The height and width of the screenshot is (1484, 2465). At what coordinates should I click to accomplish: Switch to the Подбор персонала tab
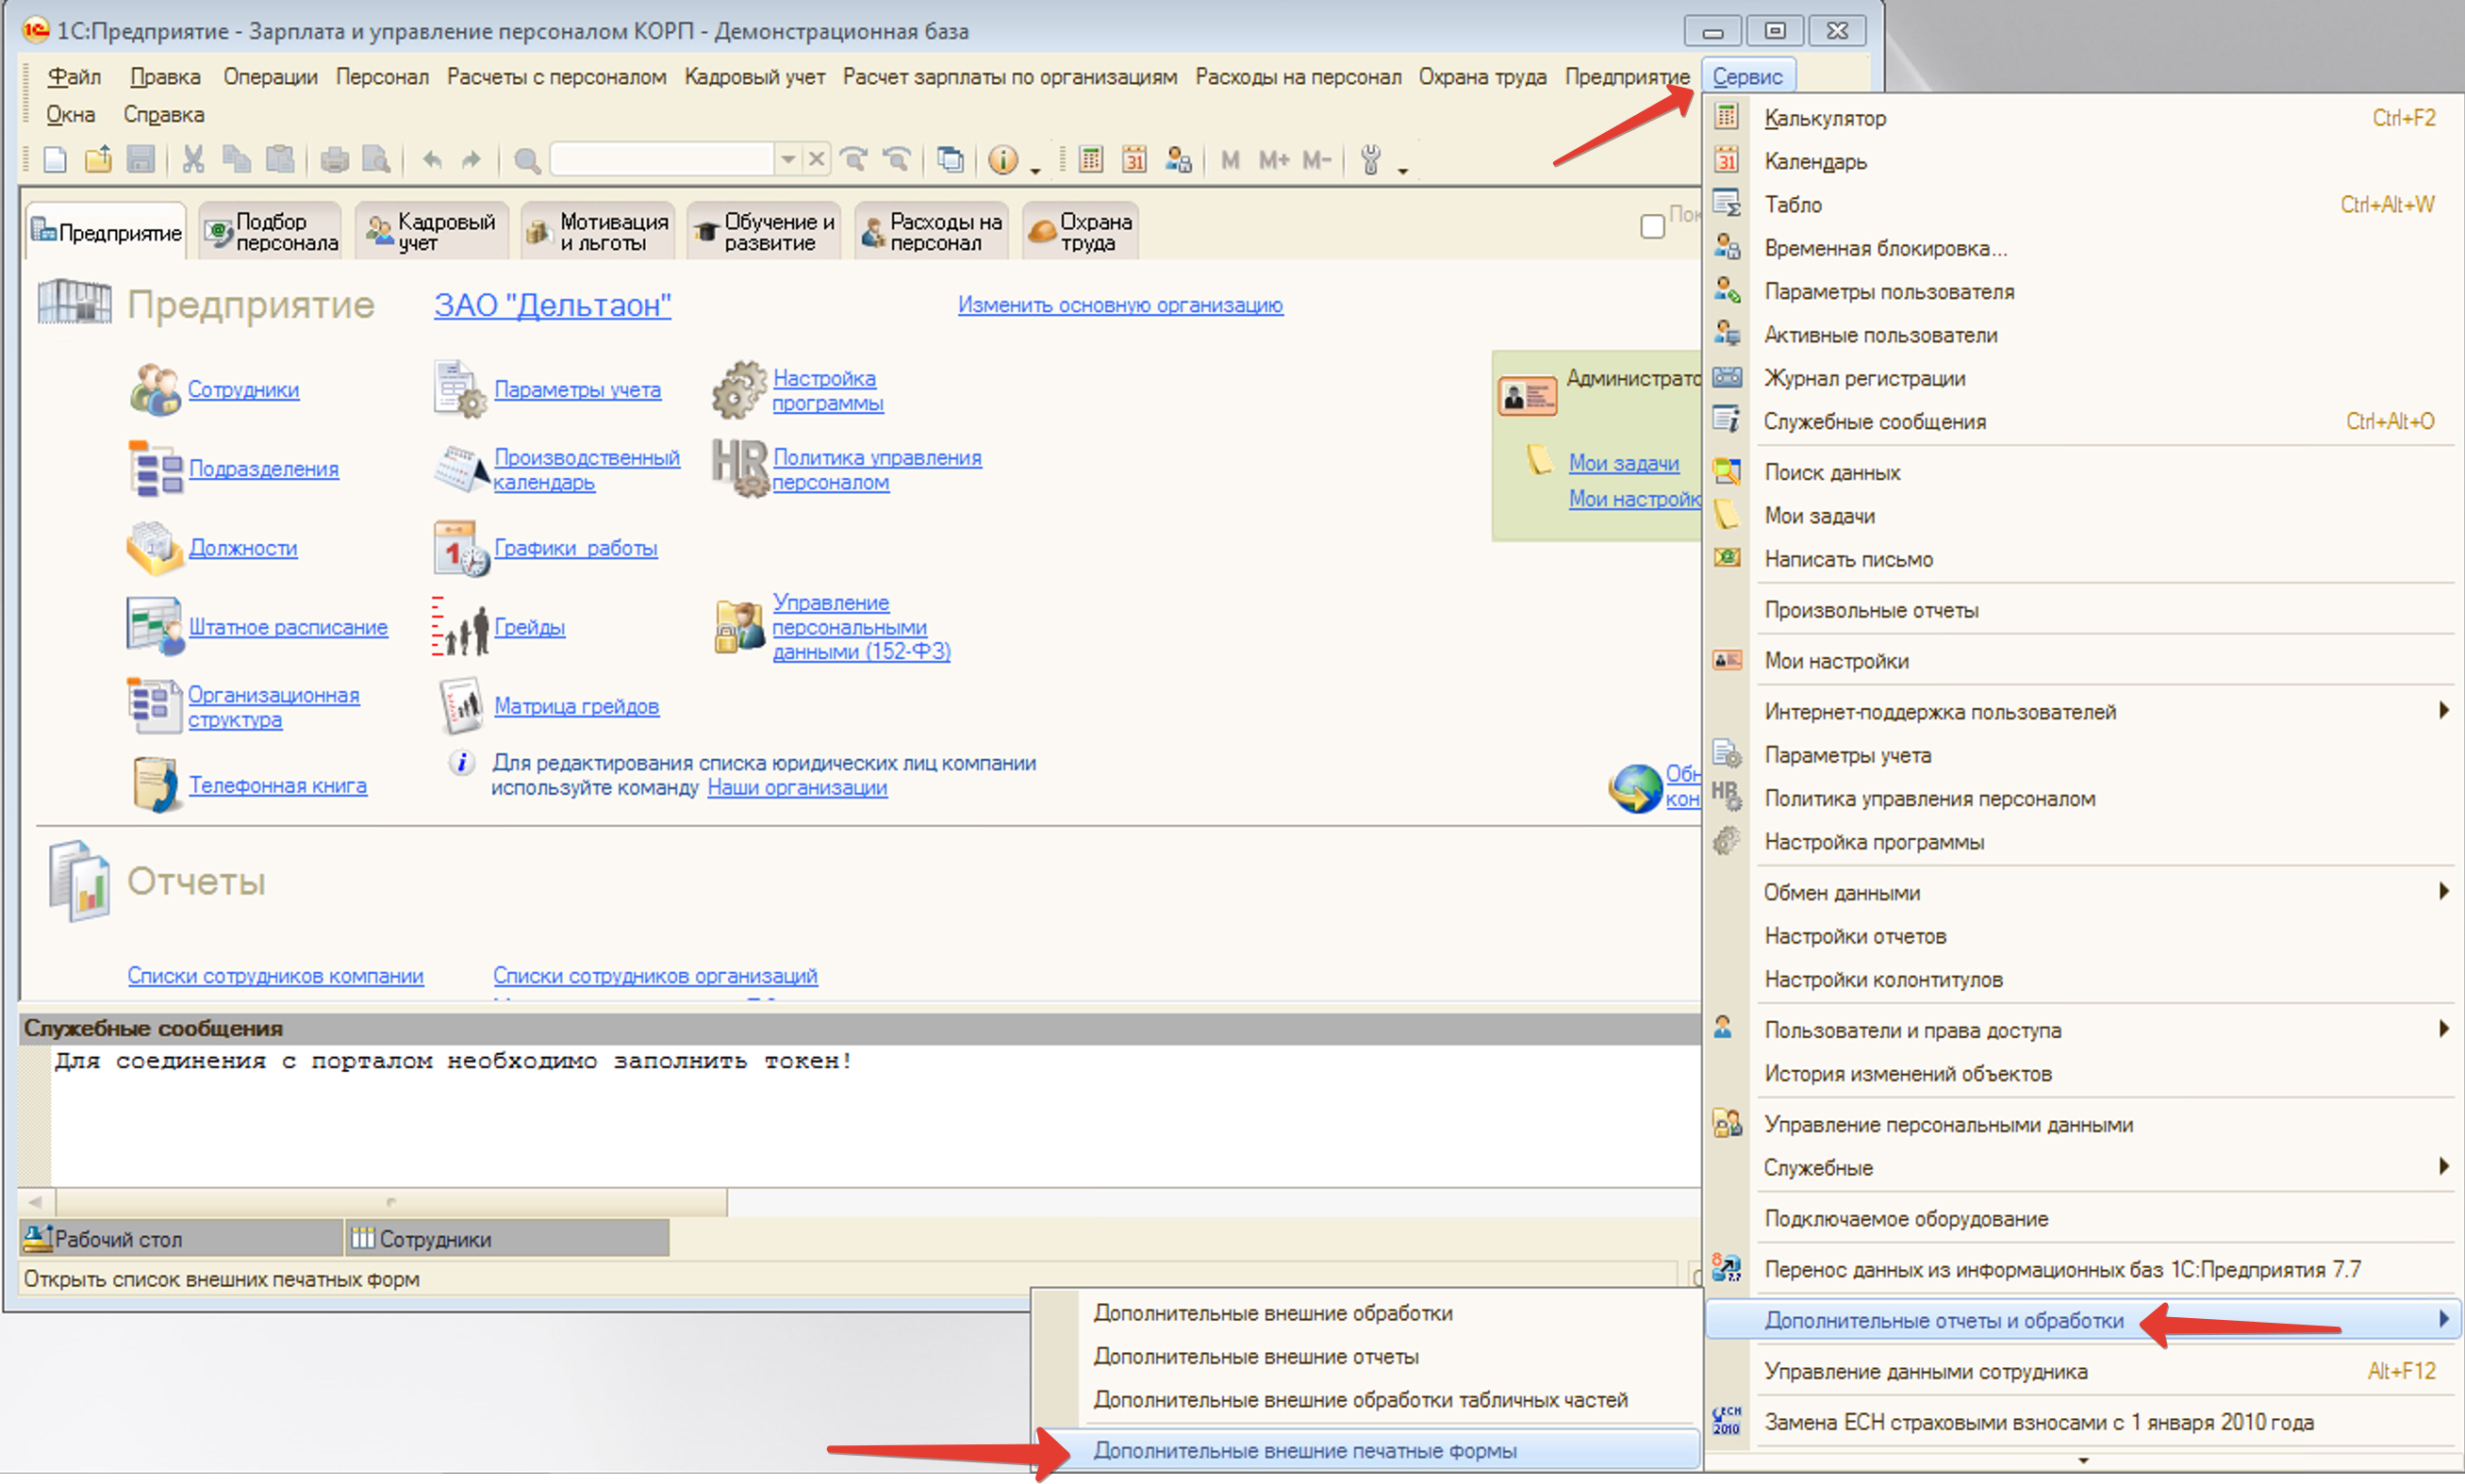coord(271,232)
